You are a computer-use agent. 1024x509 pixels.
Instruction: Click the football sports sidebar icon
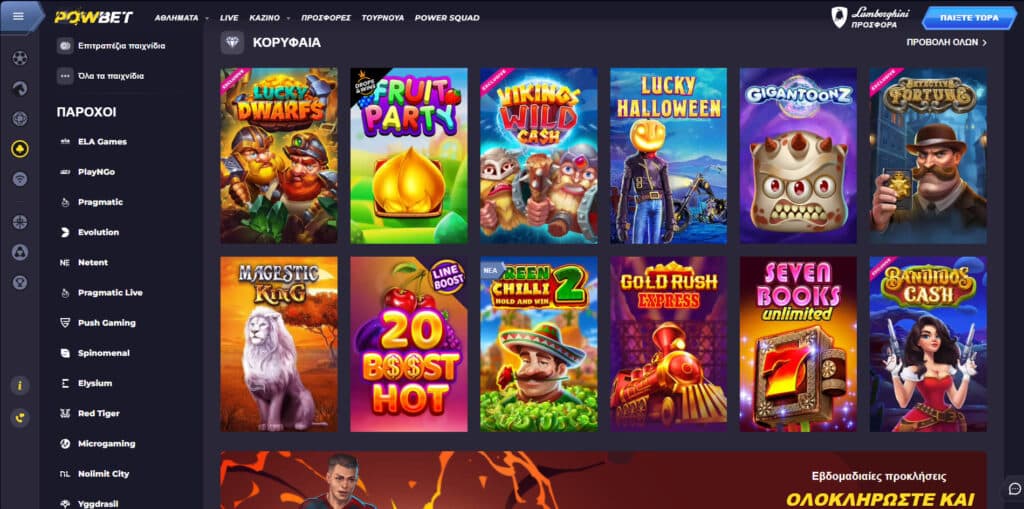[20, 58]
